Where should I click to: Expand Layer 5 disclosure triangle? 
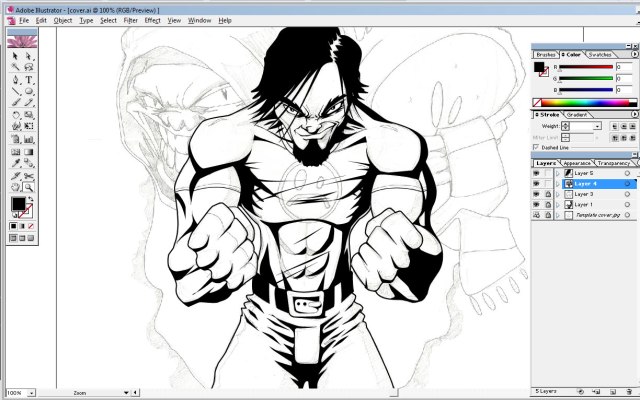click(558, 173)
